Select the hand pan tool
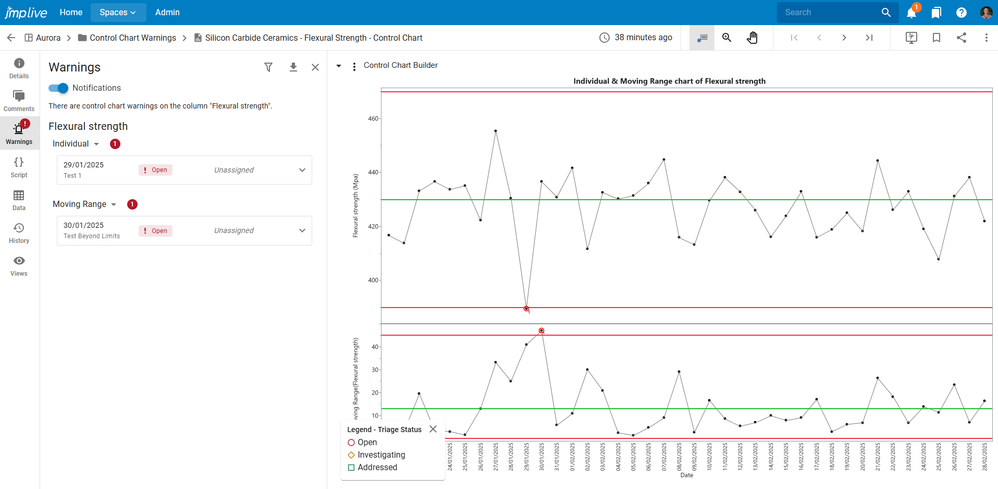 tap(752, 38)
